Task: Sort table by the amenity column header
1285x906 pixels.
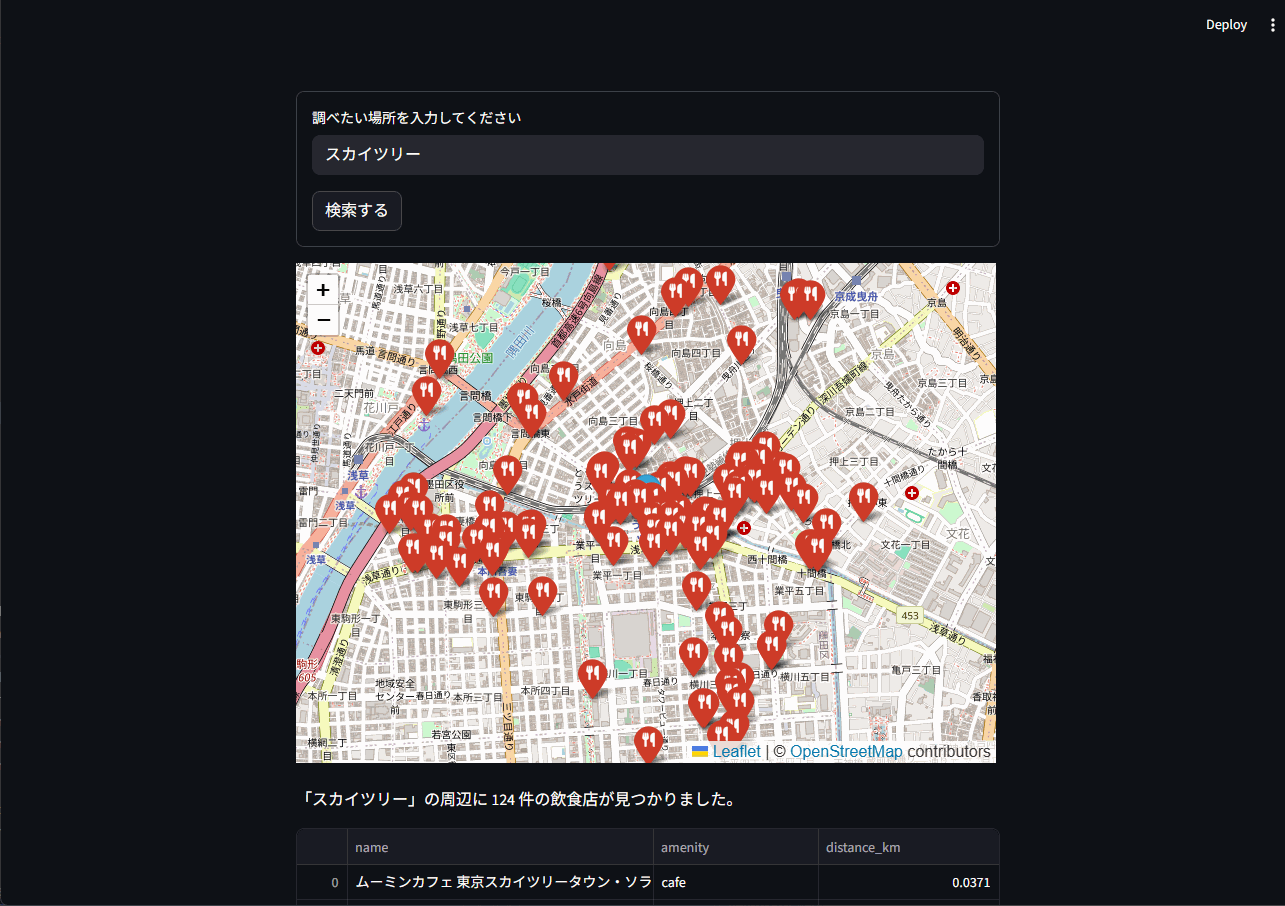Action: click(x=736, y=847)
